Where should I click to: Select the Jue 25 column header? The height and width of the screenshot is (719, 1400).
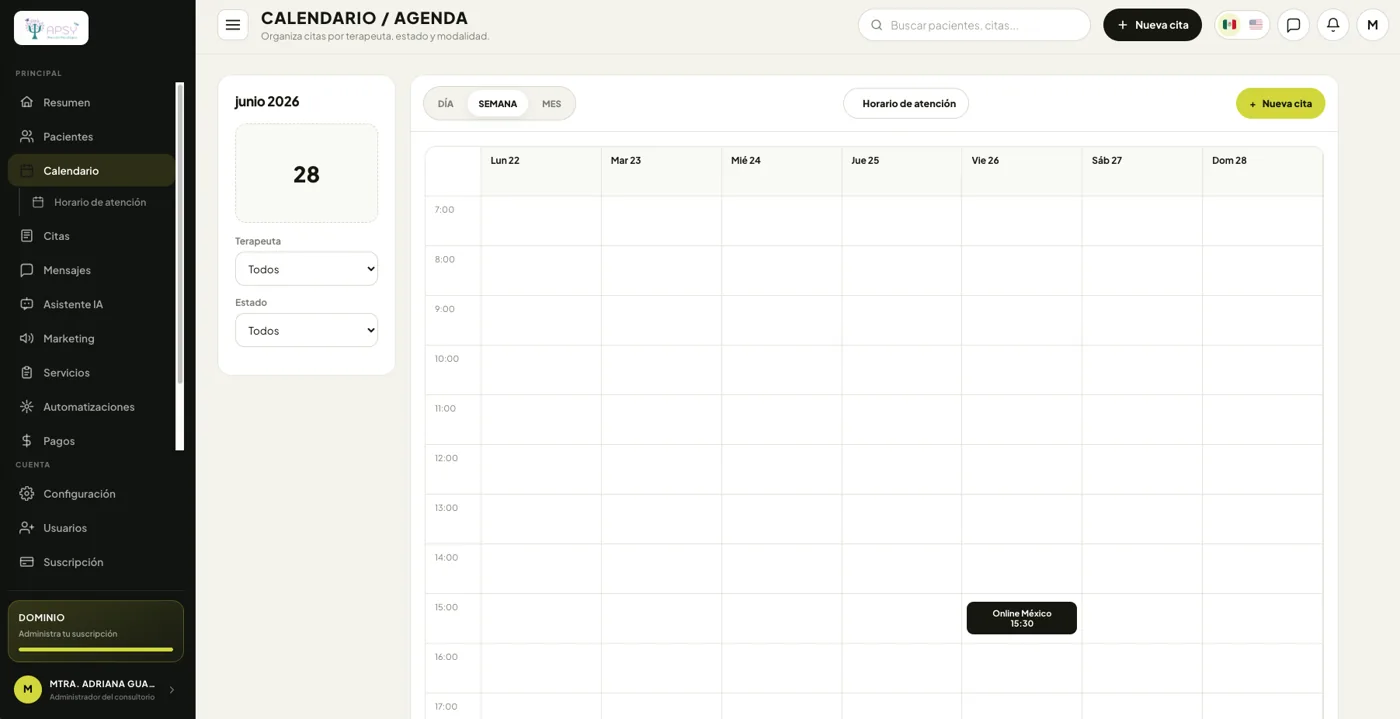[901, 171]
